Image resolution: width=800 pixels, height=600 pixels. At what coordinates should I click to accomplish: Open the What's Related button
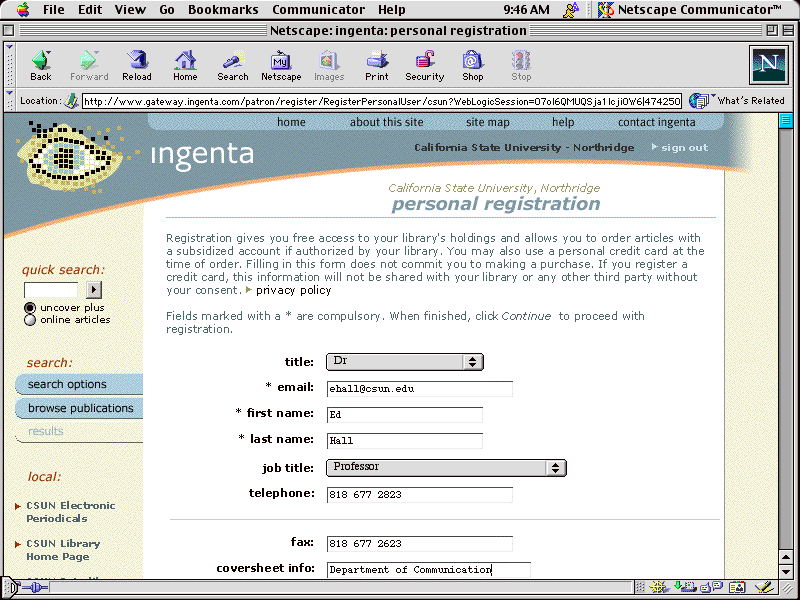pos(737,101)
